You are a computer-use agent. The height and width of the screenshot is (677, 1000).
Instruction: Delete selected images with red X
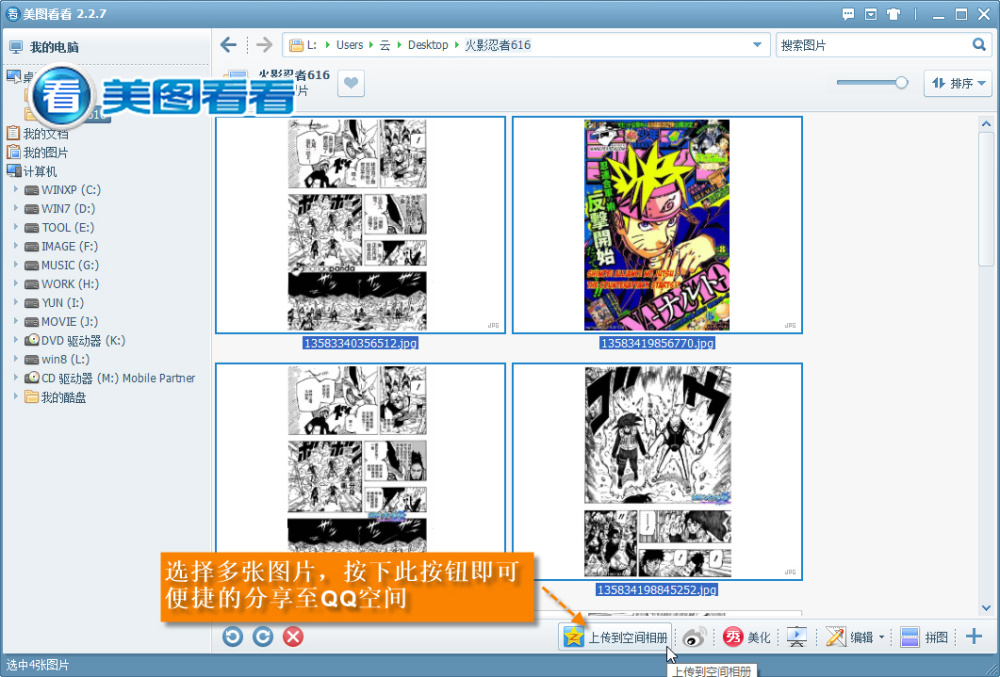pos(293,636)
